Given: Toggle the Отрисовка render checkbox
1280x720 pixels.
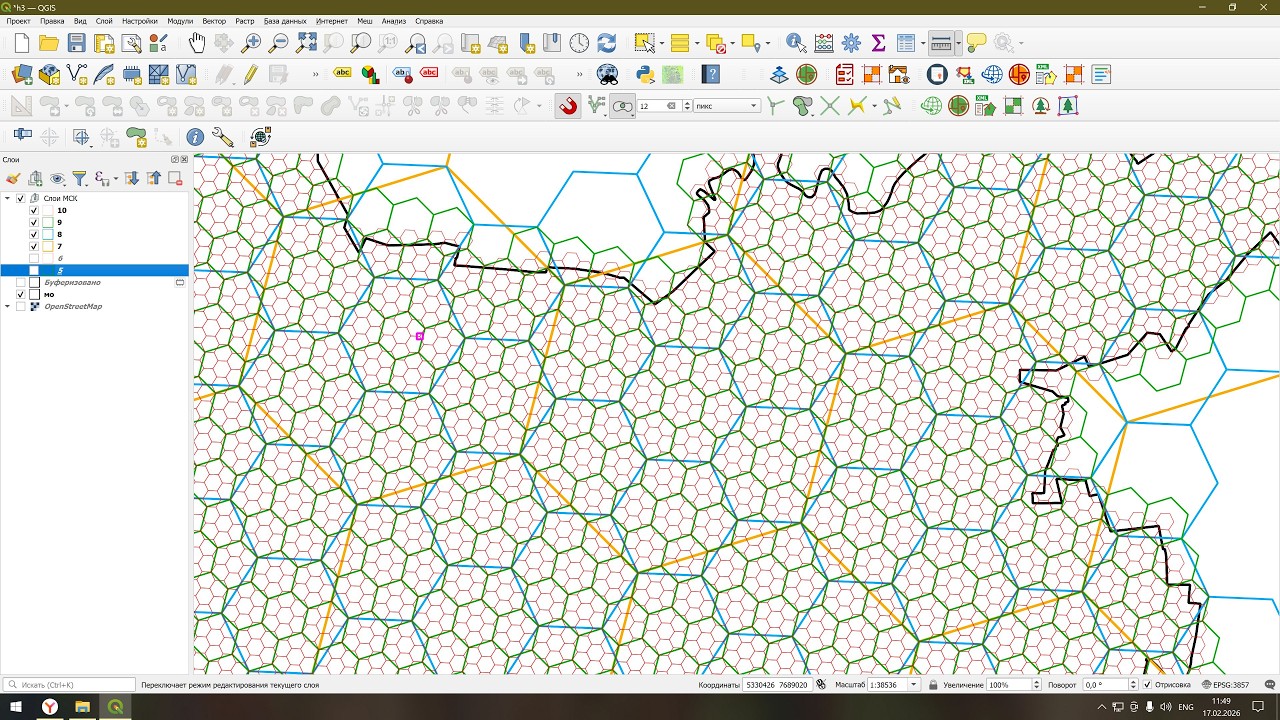Looking at the screenshot, I should 1147,685.
